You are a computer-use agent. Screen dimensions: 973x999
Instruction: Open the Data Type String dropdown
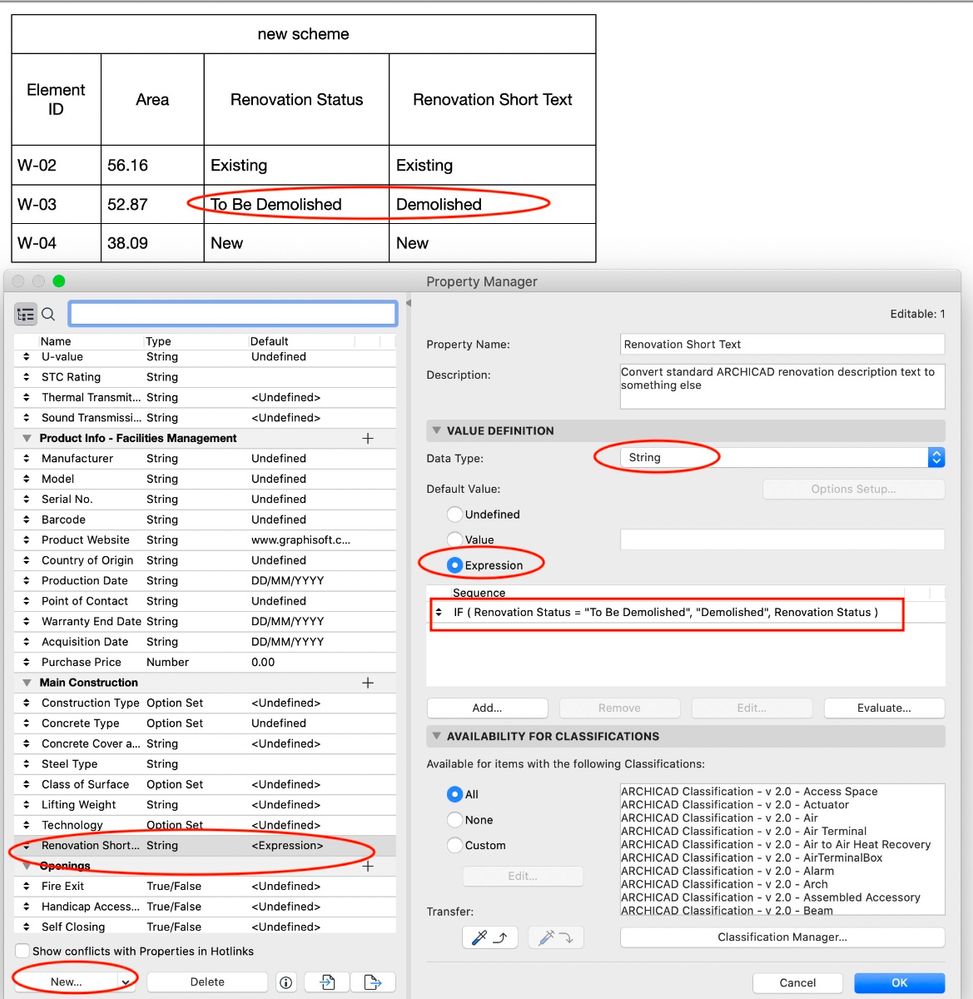(782, 457)
